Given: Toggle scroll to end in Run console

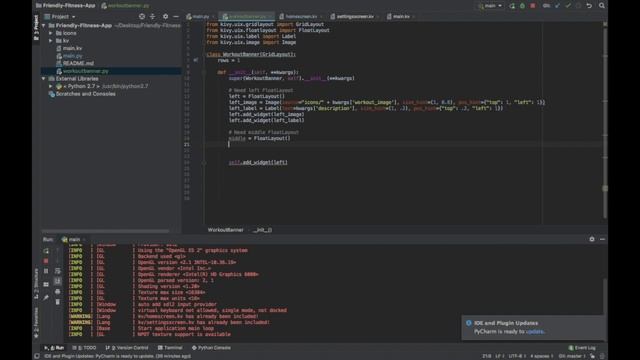Looking at the screenshot, I should click(58, 281).
